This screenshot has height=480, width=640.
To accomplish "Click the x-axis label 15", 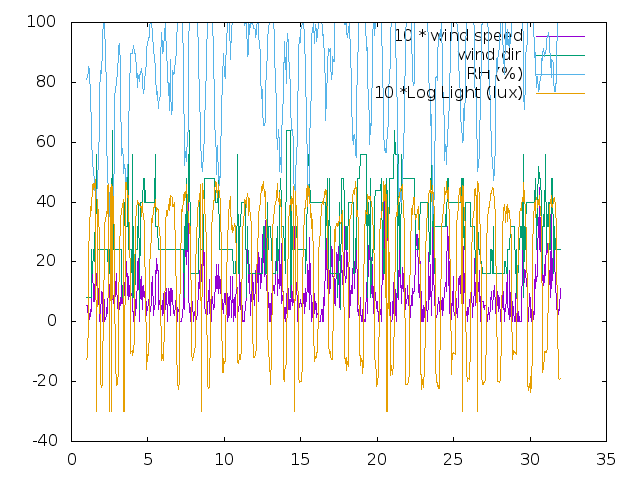I will 300,460.
